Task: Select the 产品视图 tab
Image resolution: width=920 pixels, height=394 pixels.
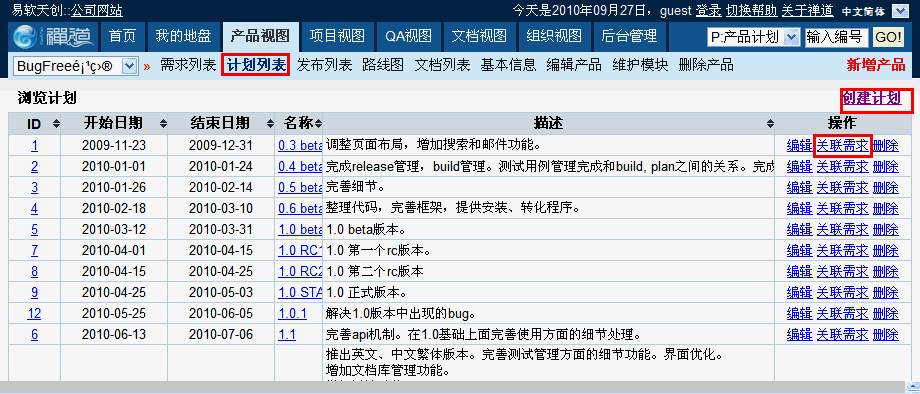Action: 260,37
